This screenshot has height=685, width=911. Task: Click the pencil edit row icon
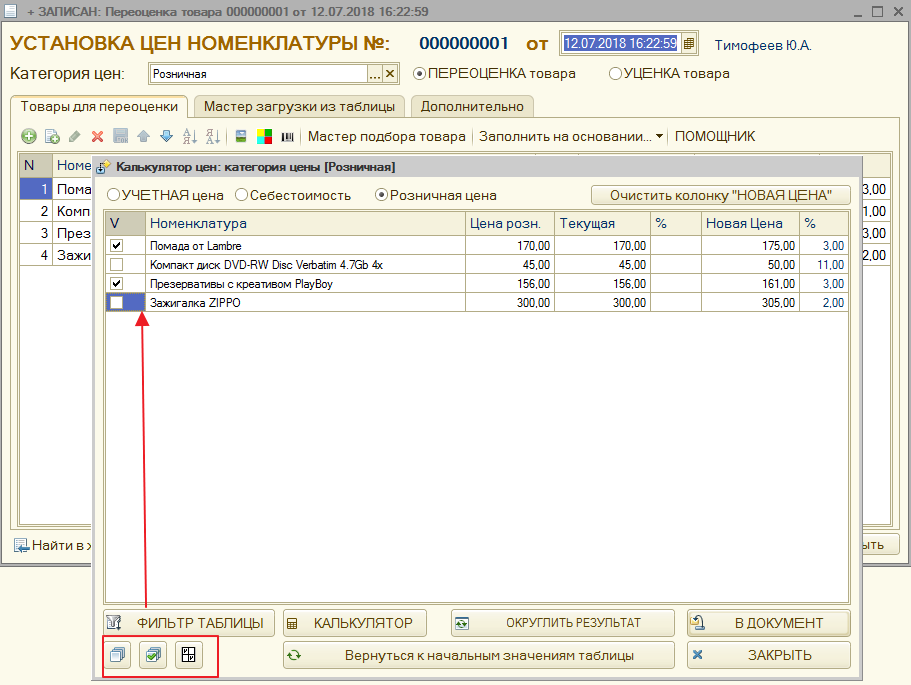tap(74, 137)
